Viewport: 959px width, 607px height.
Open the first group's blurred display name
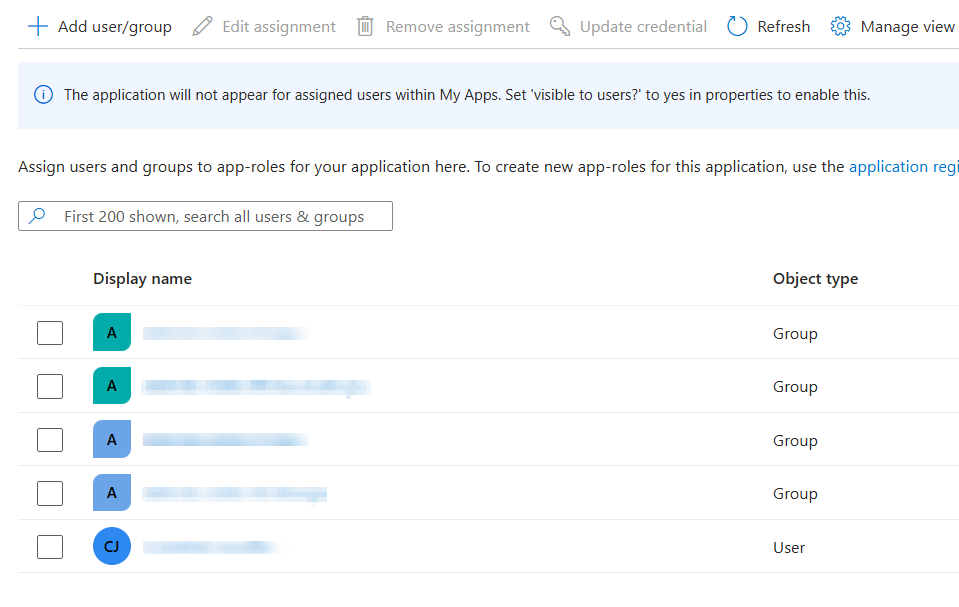pyautogui.click(x=226, y=333)
